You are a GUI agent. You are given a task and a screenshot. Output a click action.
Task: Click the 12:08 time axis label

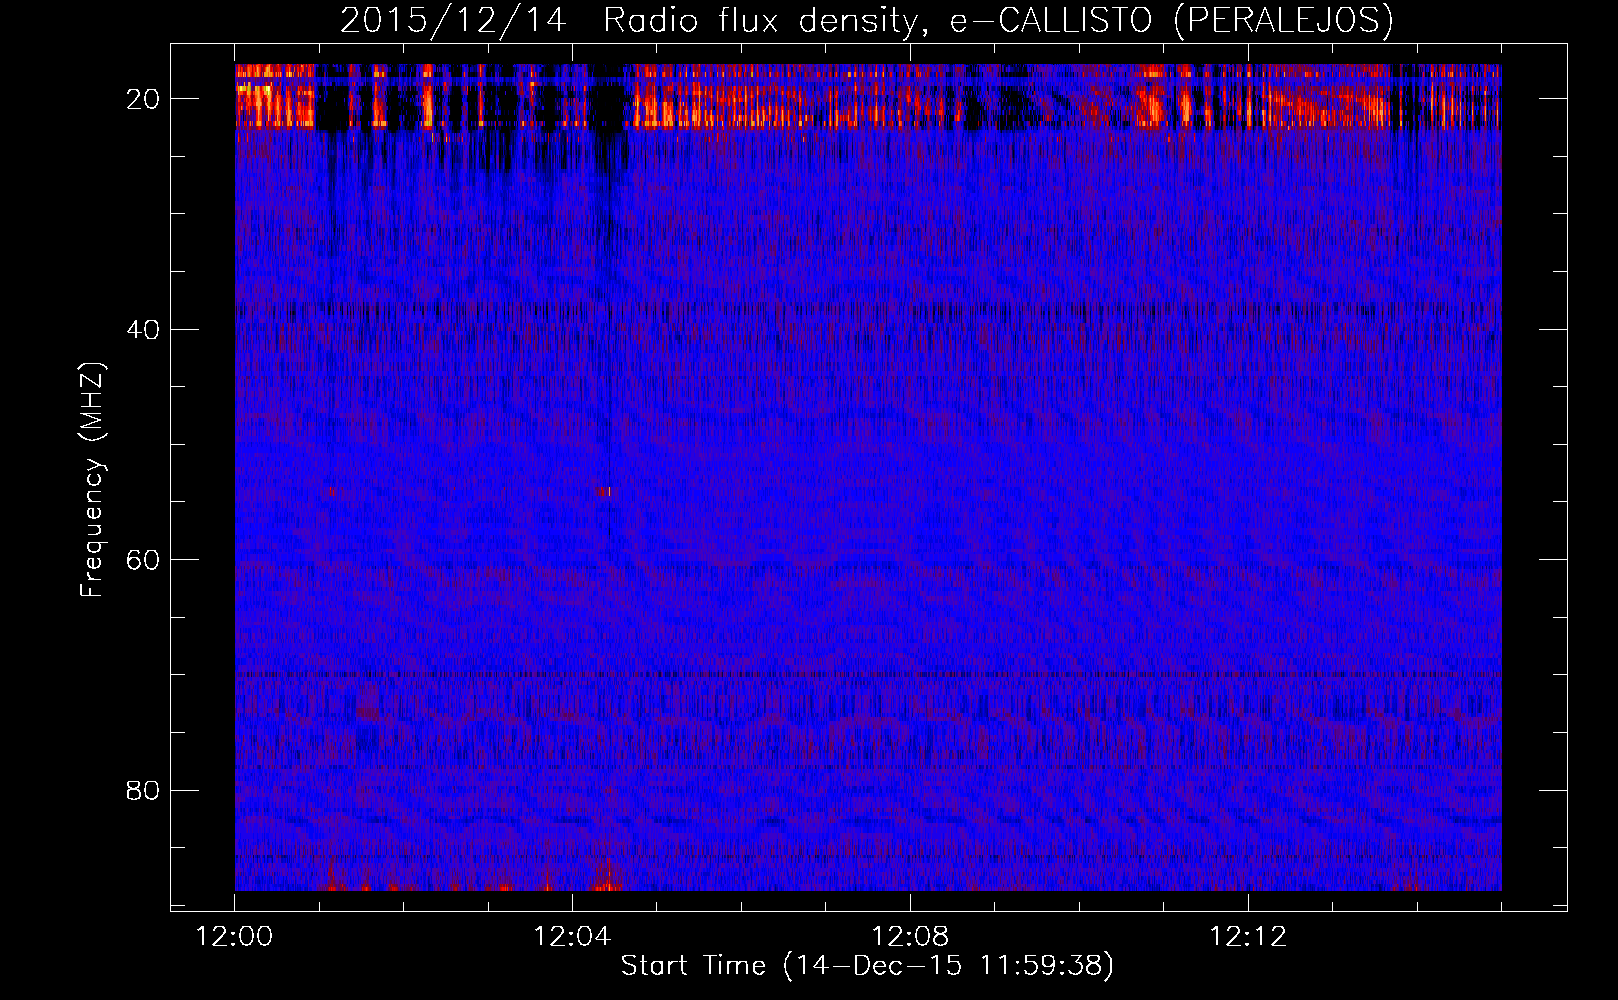point(910,937)
